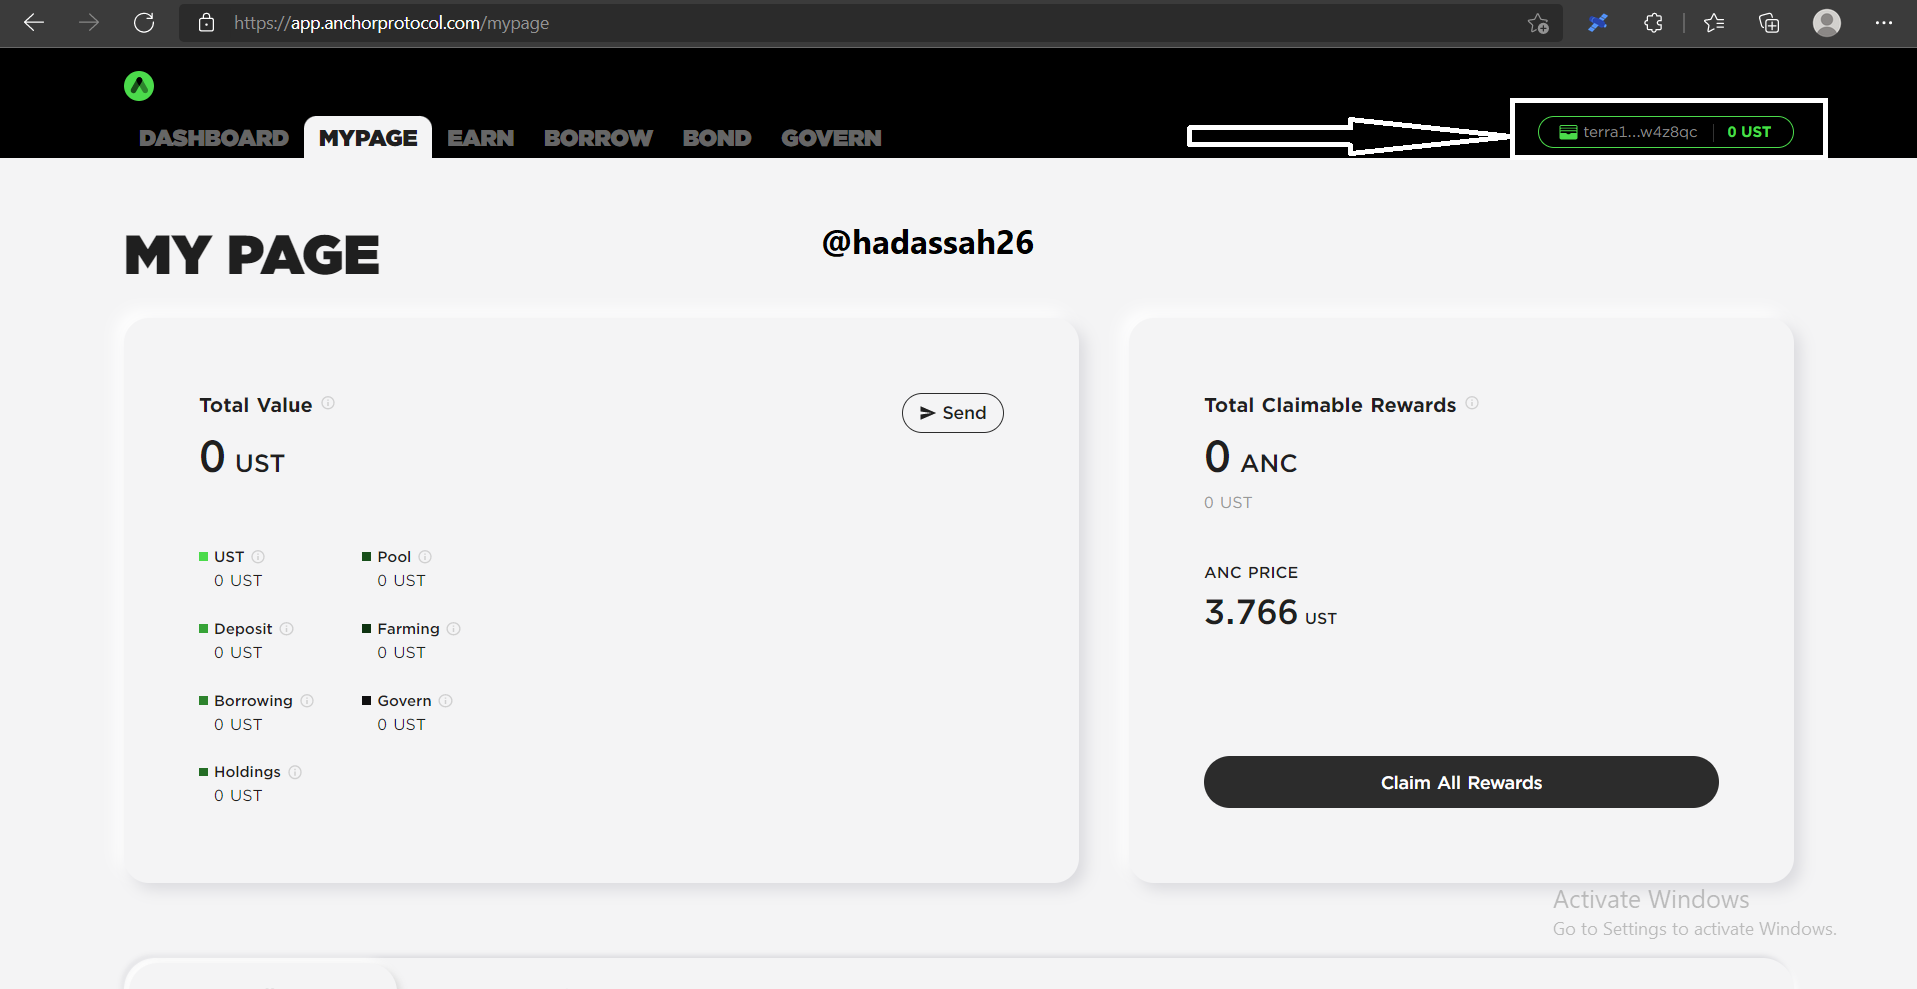This screenshot has height=989, width=1917.
Task: Click the Send button
Action: point(952,413)
